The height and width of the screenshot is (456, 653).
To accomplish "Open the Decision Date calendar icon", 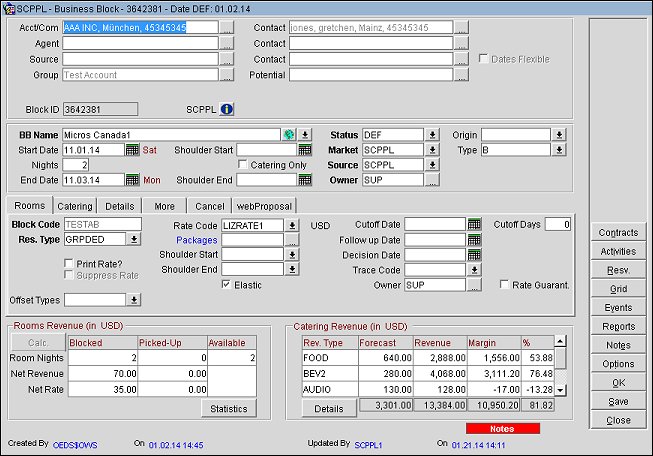I will (x=474, y=255).
